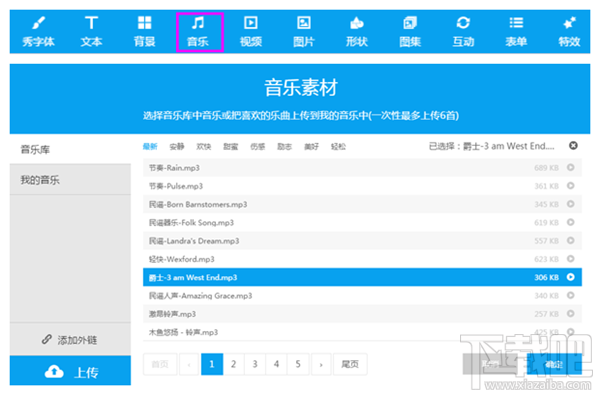
Task: Go to page 5
Action: [298, 364]
